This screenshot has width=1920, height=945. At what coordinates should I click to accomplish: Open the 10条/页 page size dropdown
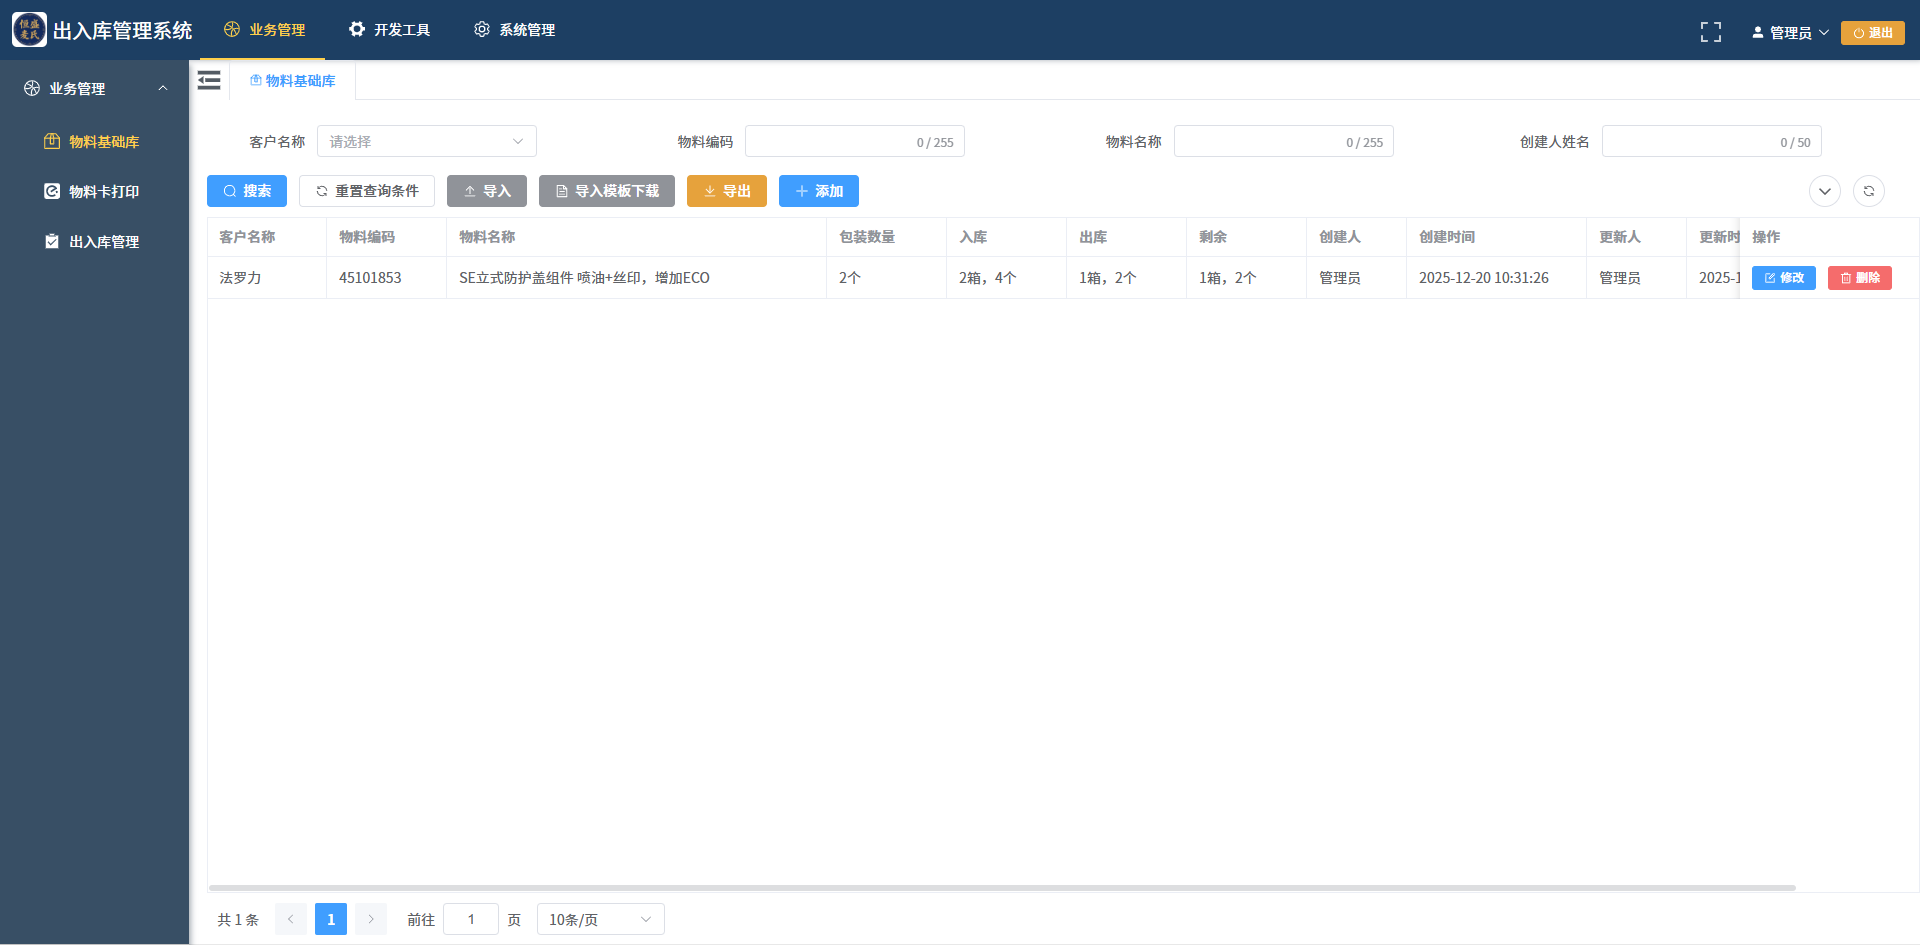(599, 919)
